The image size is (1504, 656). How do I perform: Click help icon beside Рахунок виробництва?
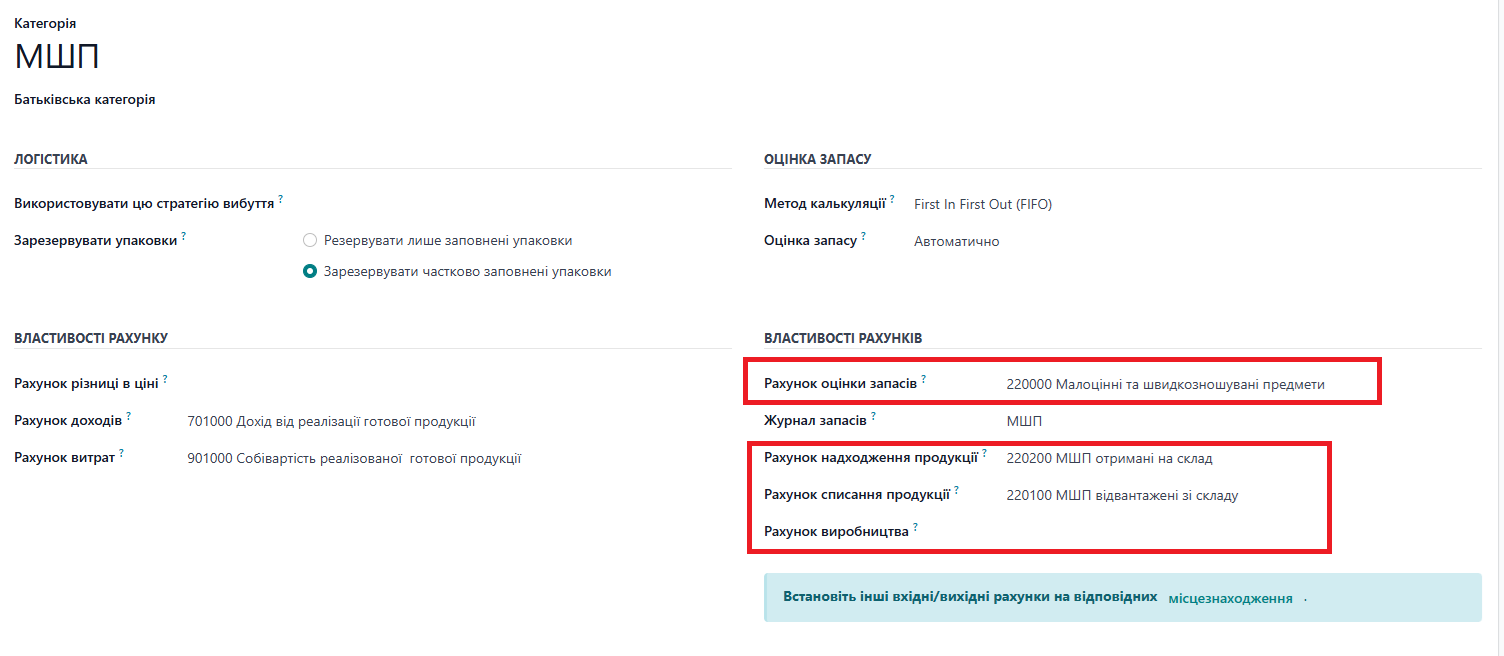tap(916, 527)
